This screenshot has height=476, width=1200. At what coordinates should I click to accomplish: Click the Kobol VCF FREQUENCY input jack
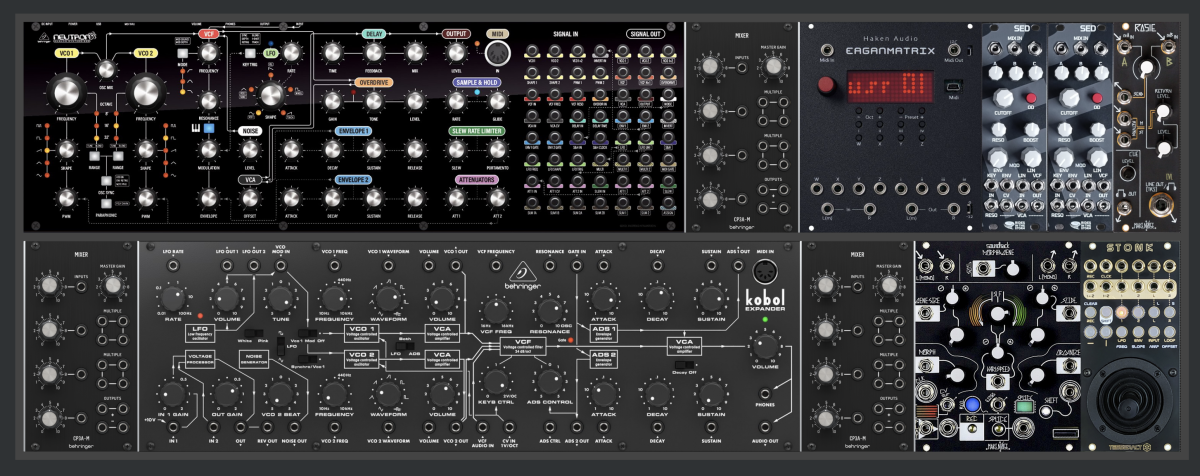pyautogui.click(x=495, y=265)
